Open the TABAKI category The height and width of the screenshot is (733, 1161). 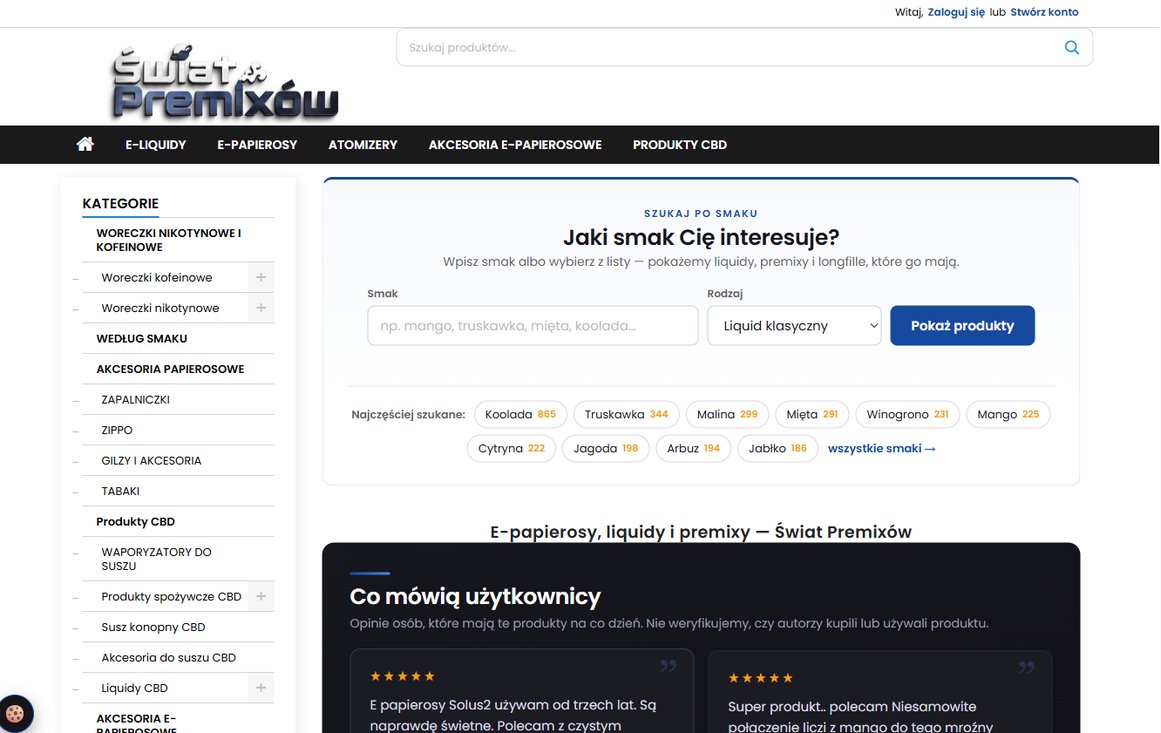121,491
